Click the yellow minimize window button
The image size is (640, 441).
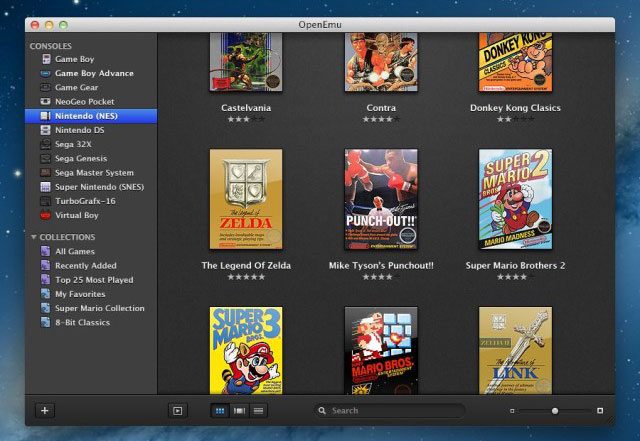49,25
